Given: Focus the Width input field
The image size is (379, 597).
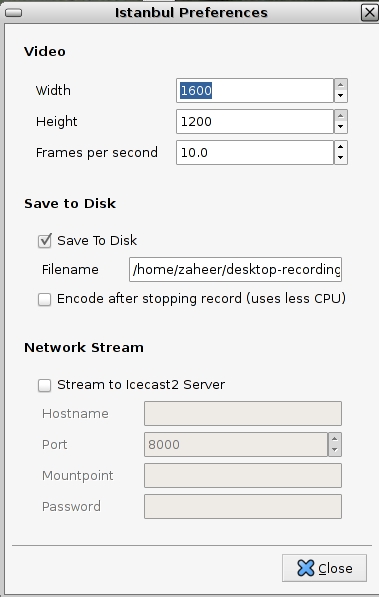Looking at the screenshot, I should click(255, 91).
